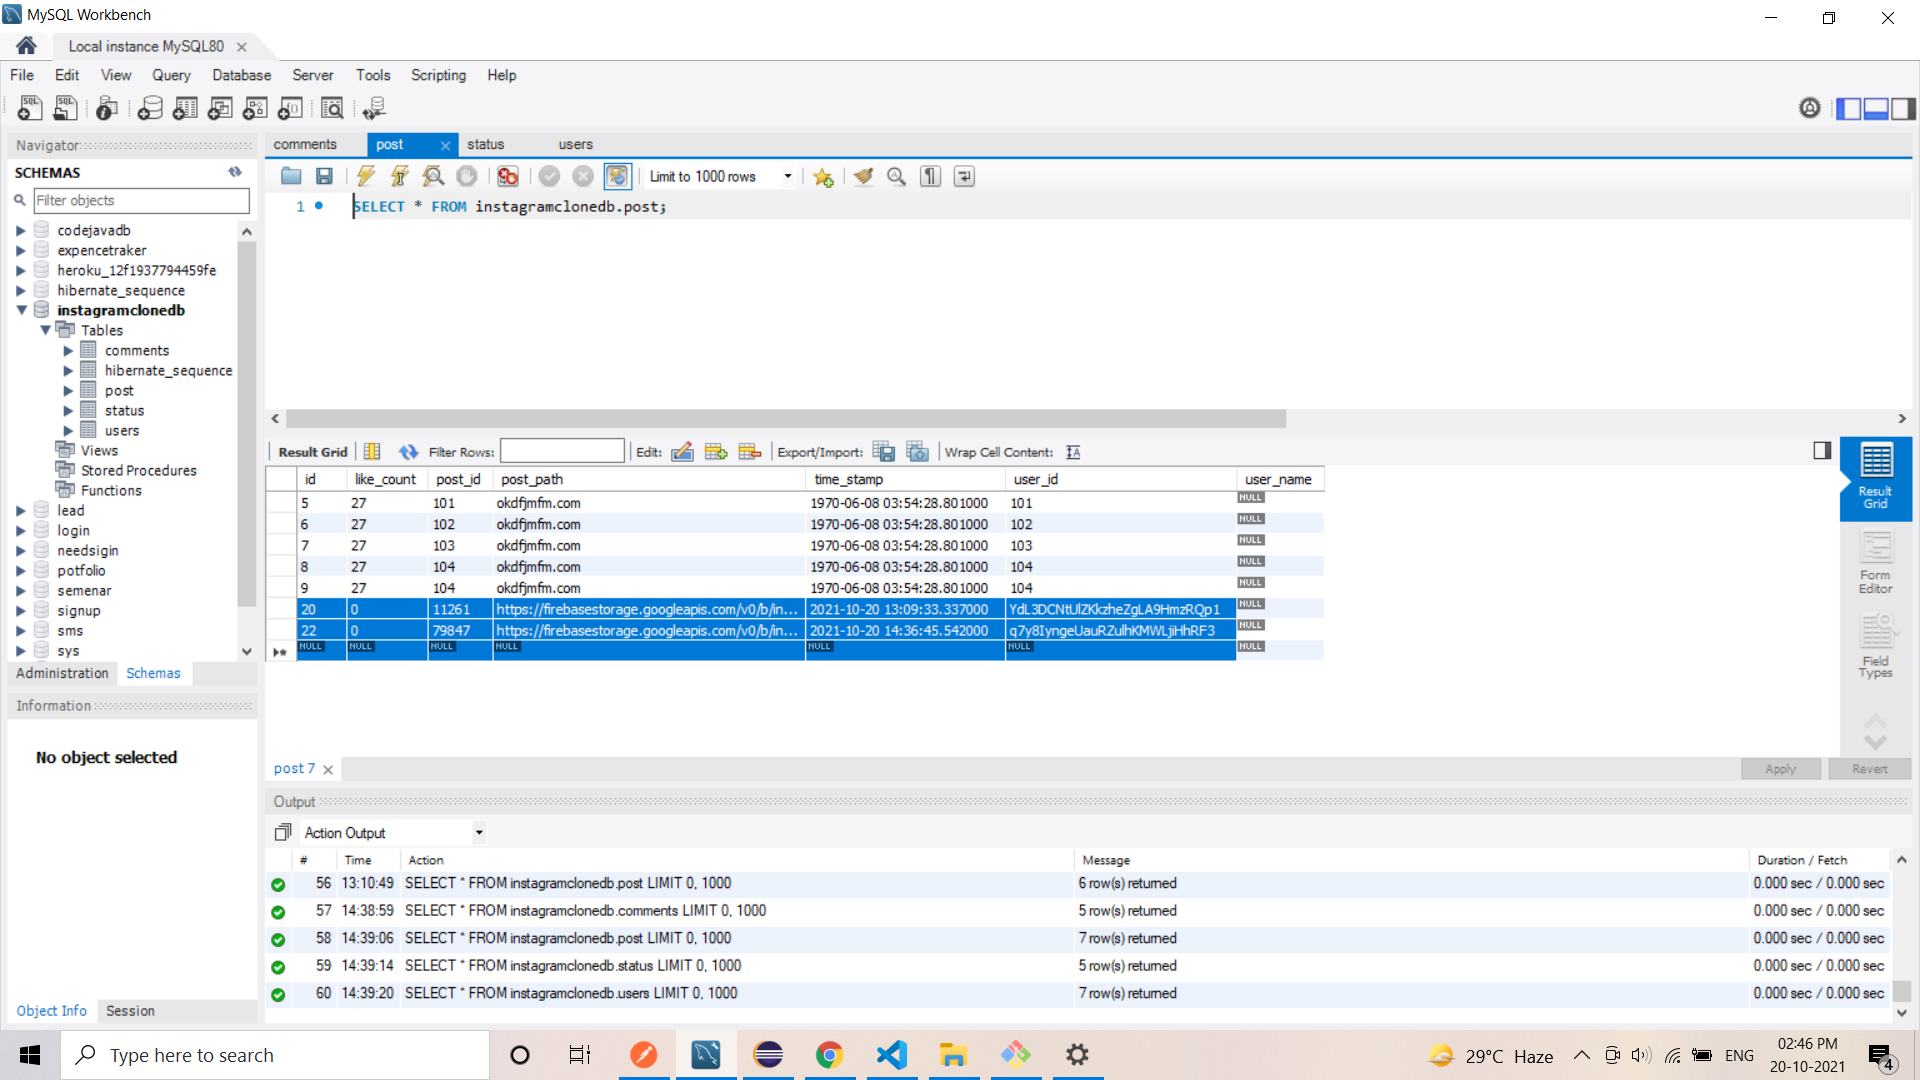This screenshot has width=1920, height=1080.
Task: Click the Administration tab in the Navigator
Action: [62, 673]
